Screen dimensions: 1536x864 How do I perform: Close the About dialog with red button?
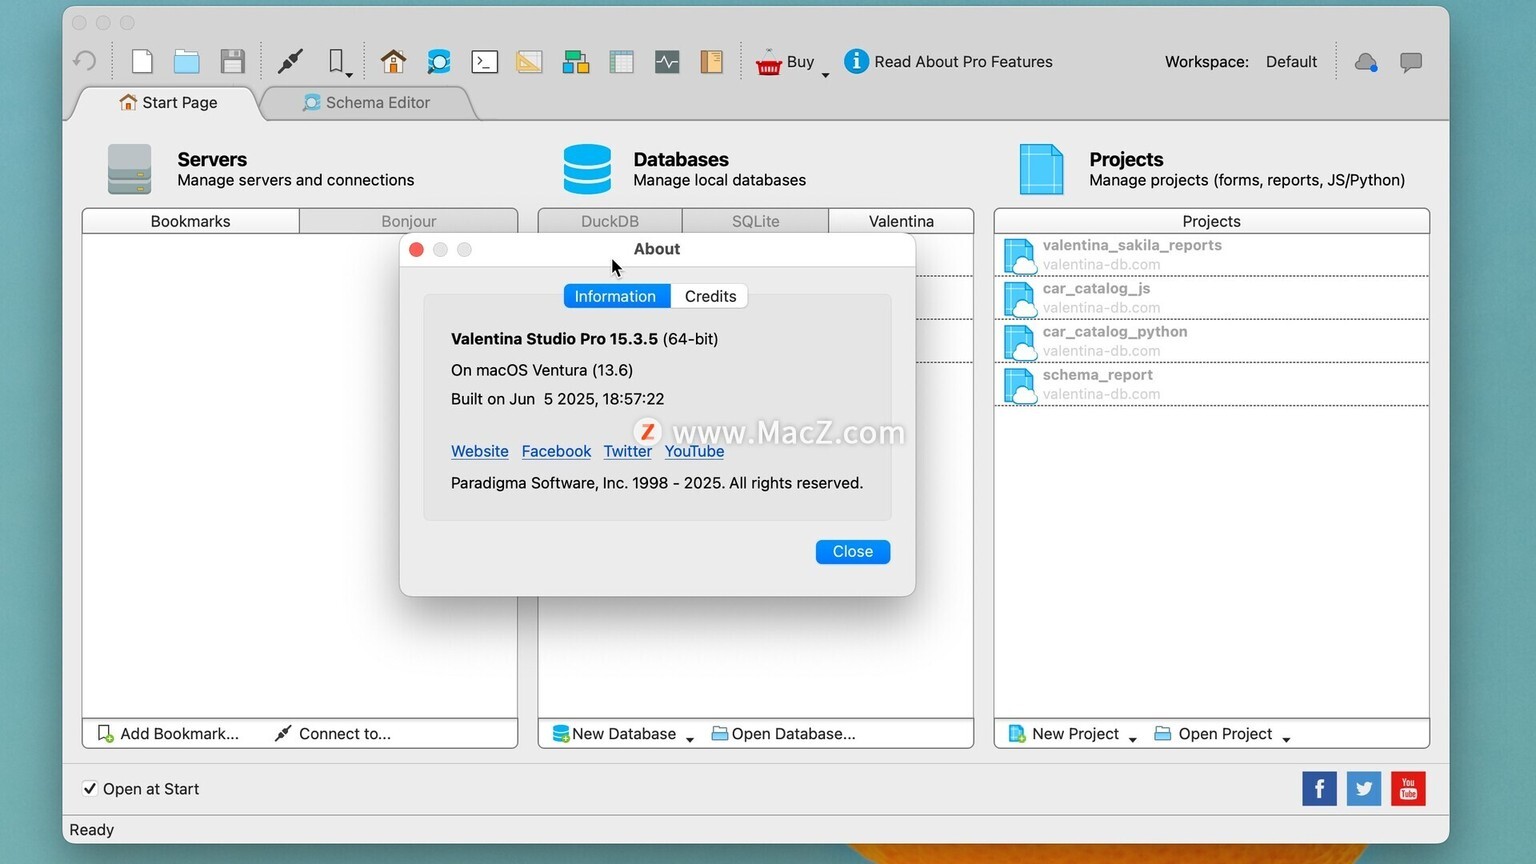(416, 249)
